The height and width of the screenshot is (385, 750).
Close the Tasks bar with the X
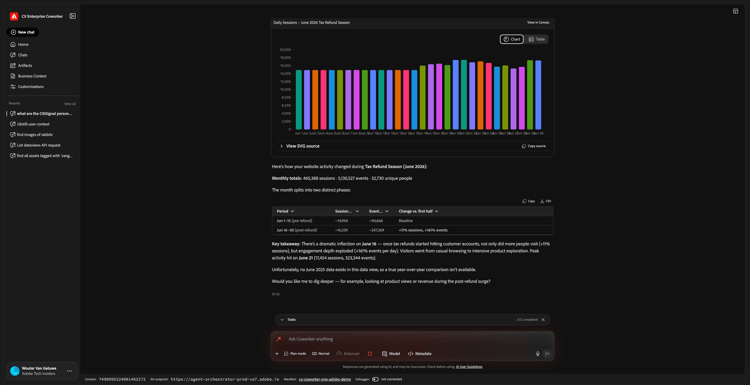click(543, 319)
